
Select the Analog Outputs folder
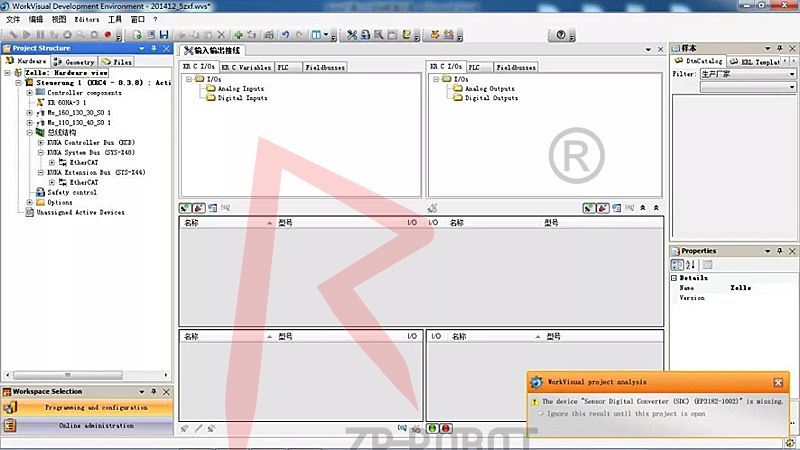490,88
